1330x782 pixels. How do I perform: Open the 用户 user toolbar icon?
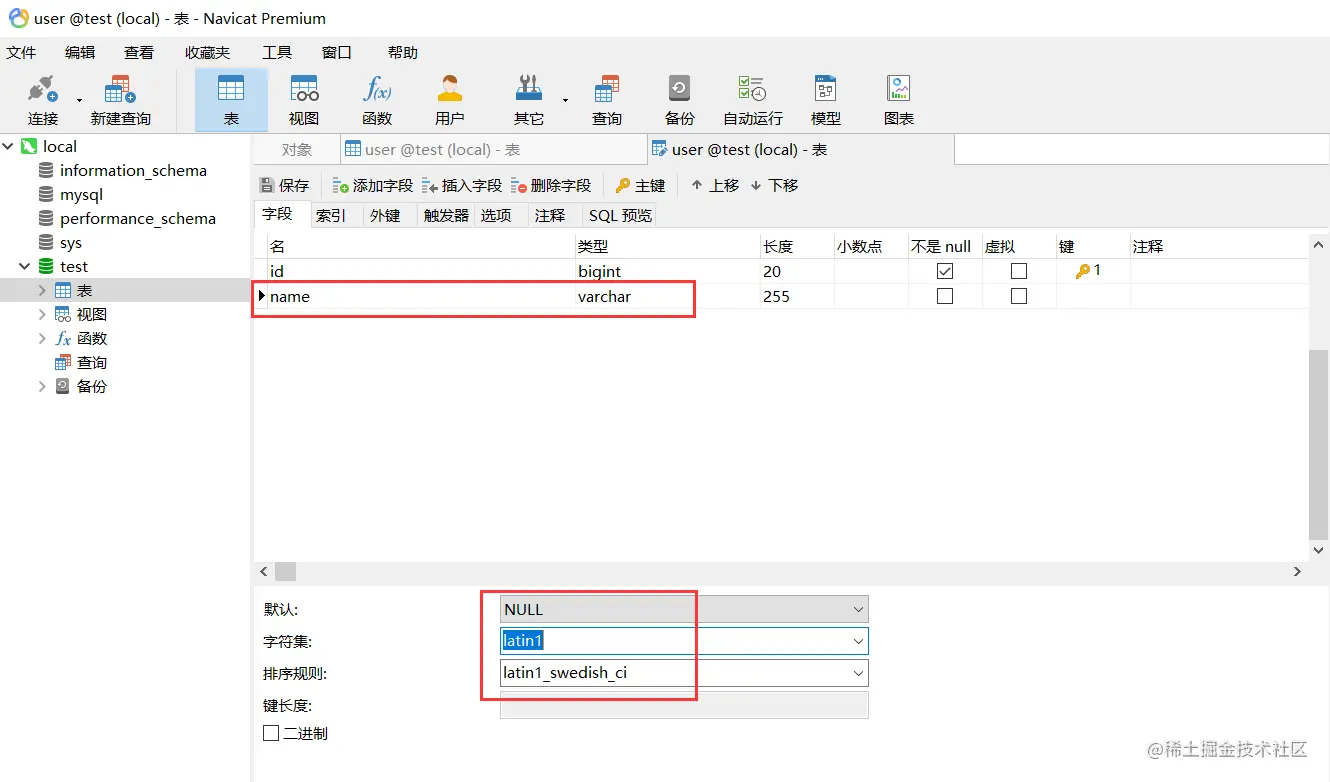coord(450,100)
